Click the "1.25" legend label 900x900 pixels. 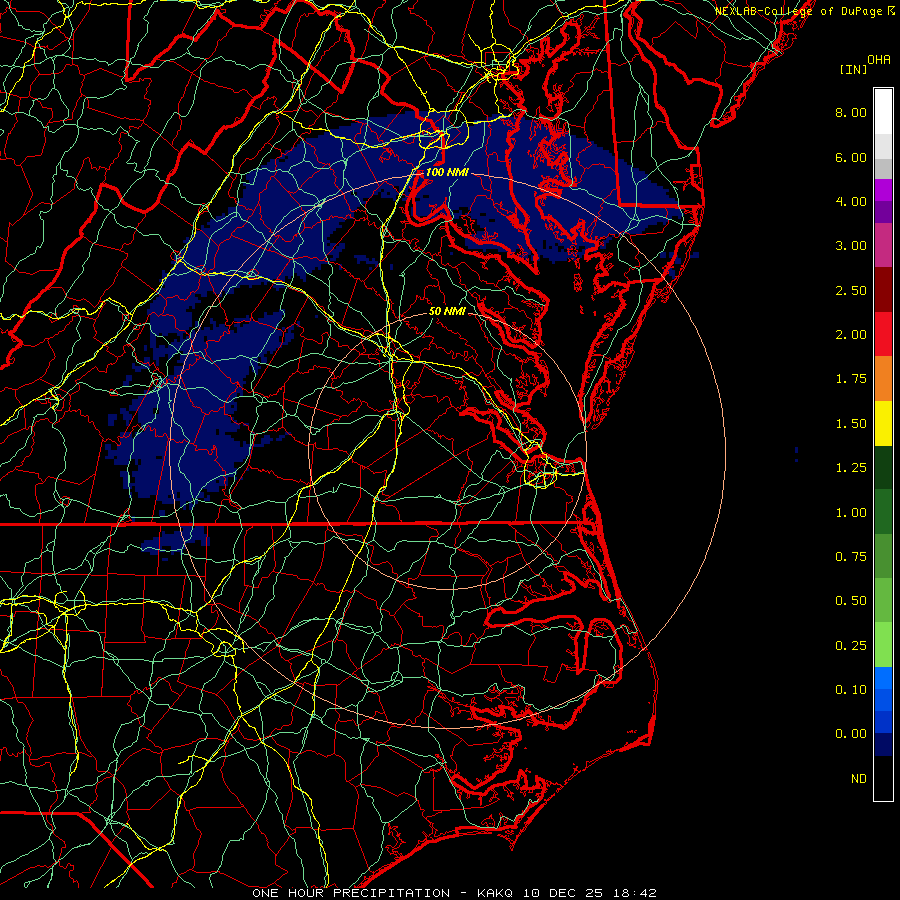click(851, 468)
